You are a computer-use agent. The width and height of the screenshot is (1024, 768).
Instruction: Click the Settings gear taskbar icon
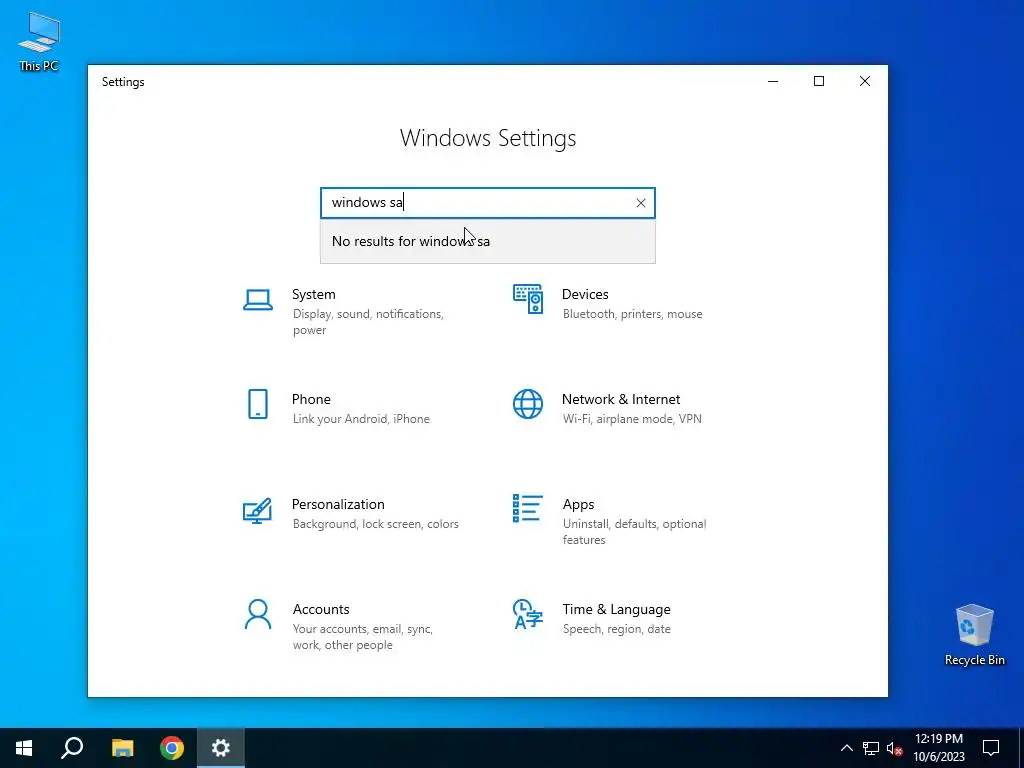pyautogui.click(x=221, y=748)
